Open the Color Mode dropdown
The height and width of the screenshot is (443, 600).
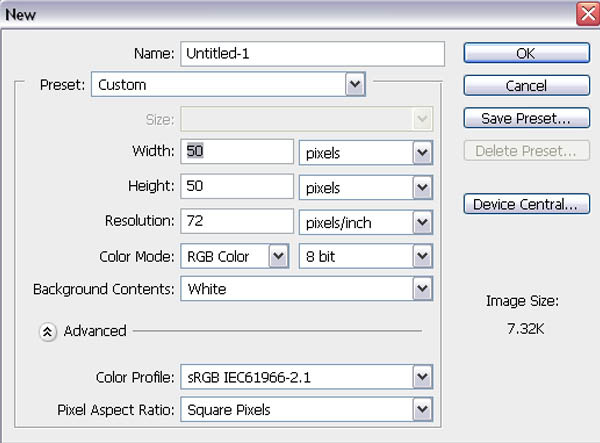tap(277, 255)
